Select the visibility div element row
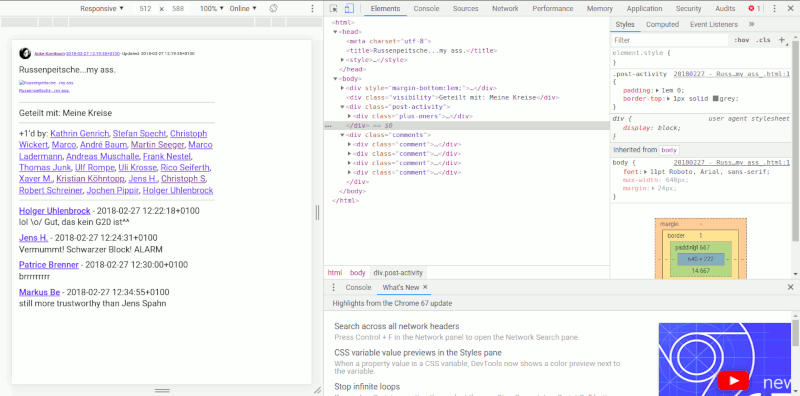 pyautogui.click(x=467, y=97)
